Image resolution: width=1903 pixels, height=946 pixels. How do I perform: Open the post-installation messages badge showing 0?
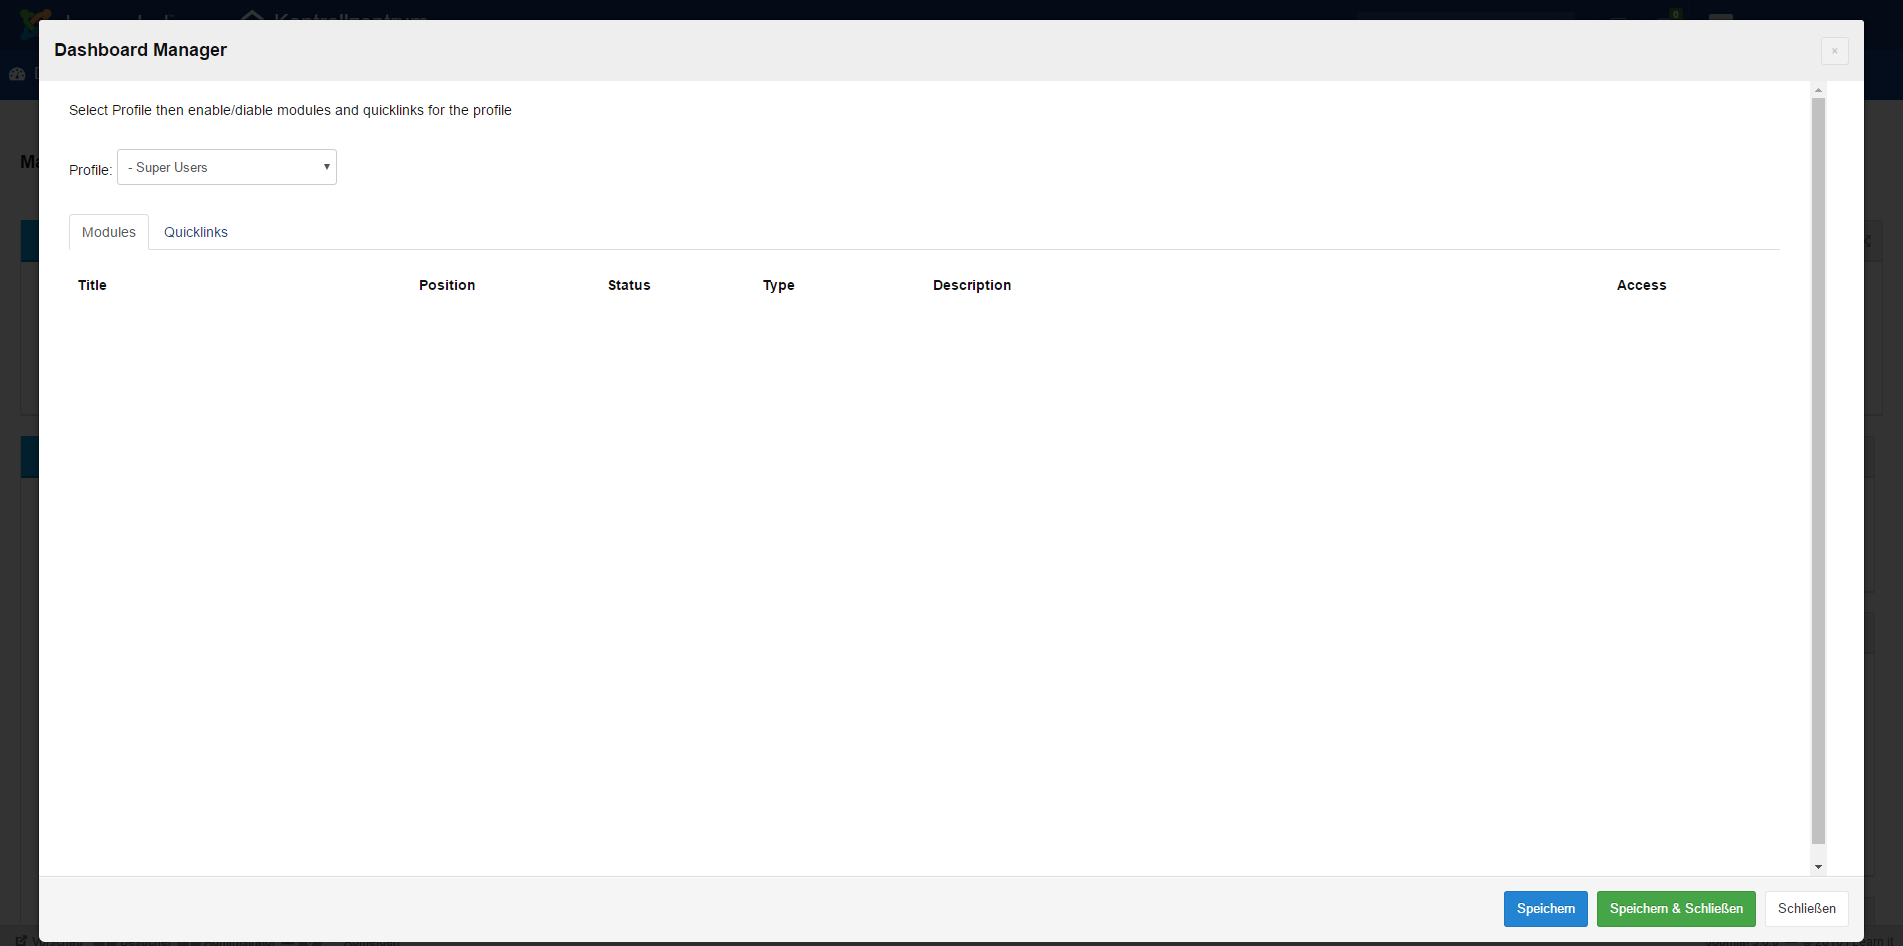coord(1675,14)
